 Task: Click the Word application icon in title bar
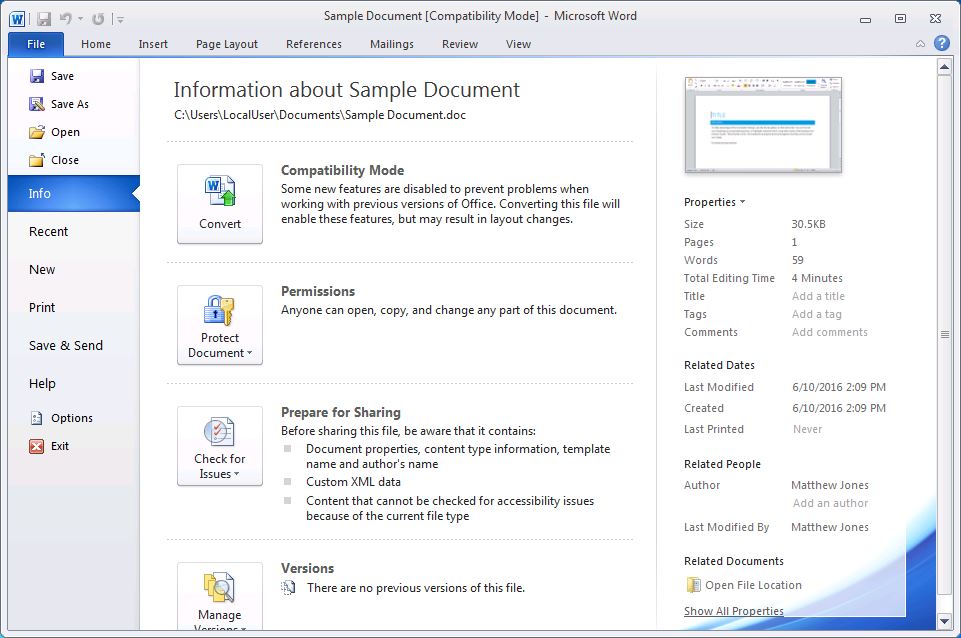pyautogui.click(x=17, y=19)
